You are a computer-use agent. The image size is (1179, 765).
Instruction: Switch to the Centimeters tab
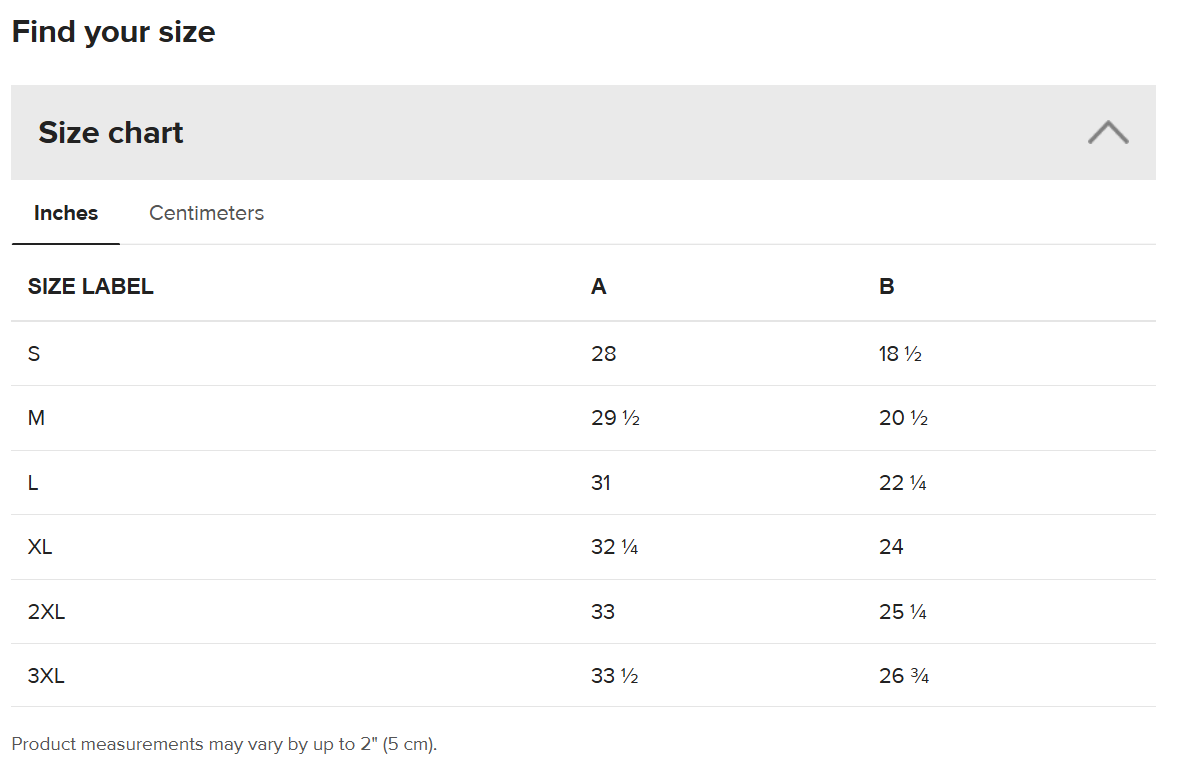[206, 213]
